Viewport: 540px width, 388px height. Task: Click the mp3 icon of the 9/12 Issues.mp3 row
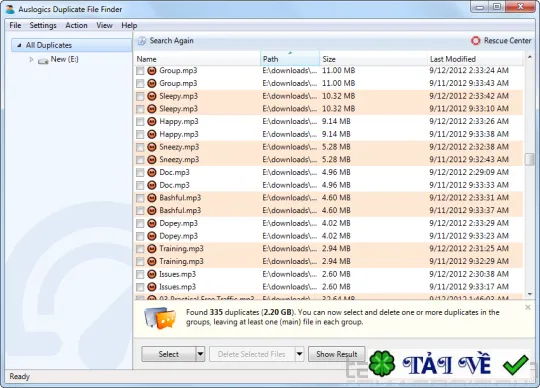[x=152, y=274]
